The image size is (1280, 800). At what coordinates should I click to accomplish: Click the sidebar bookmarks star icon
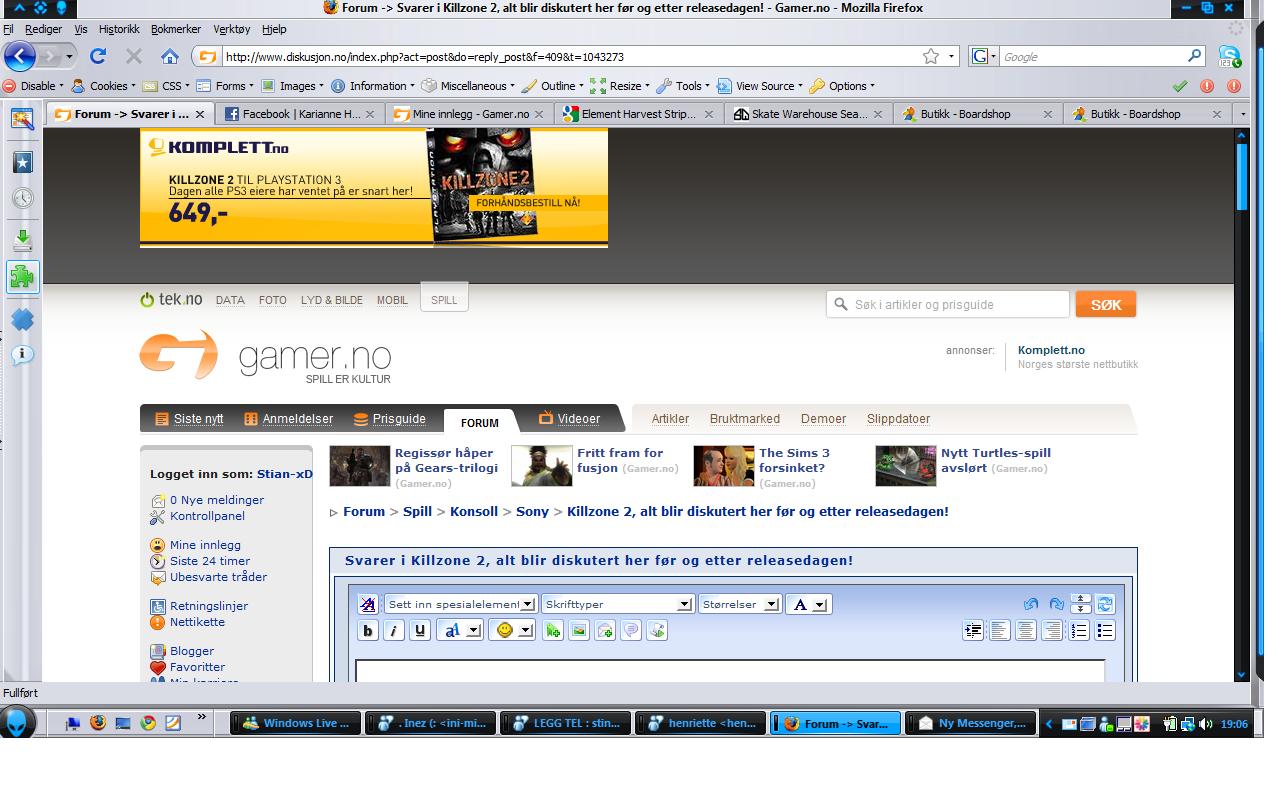[22, 161]
